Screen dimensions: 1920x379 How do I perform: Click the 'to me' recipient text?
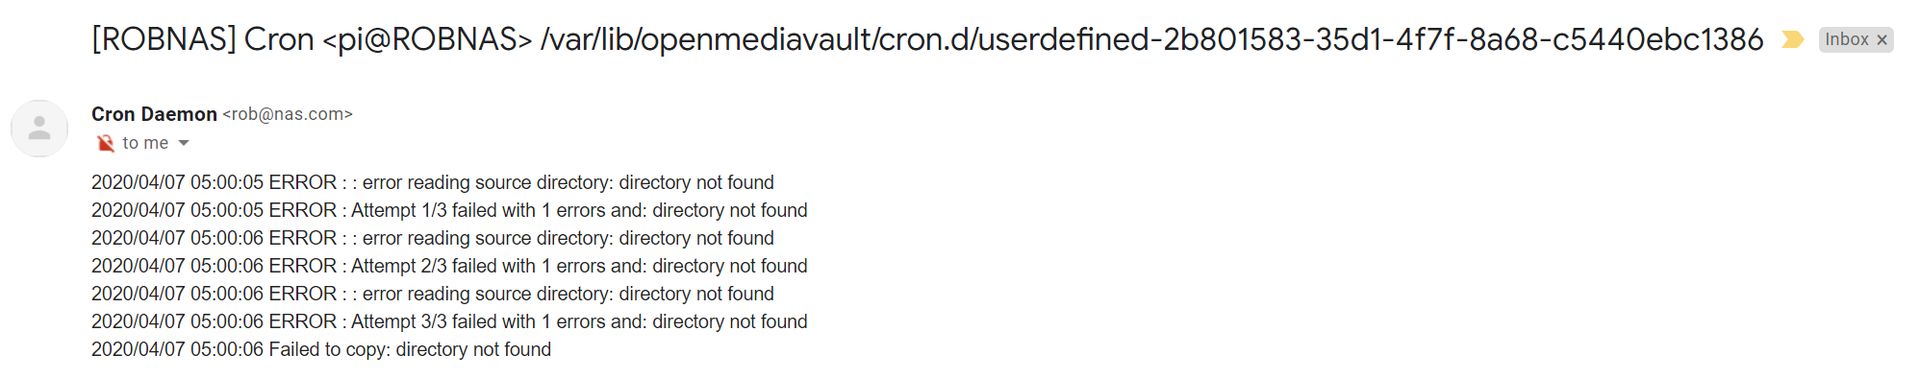coord(145,143)
